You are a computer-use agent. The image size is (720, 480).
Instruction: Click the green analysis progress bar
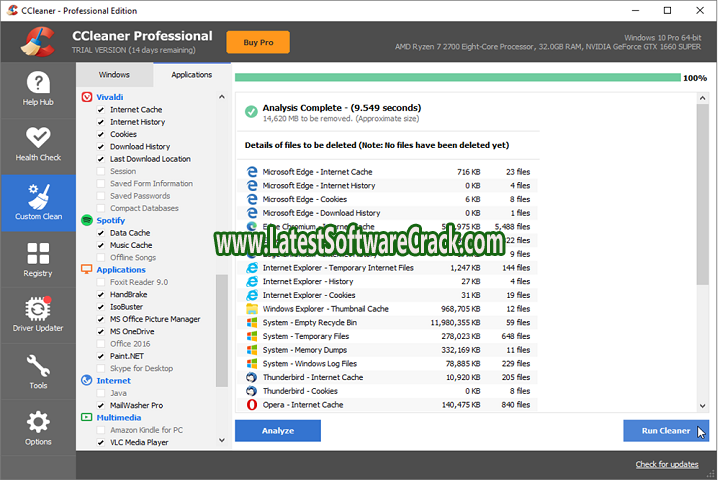(x=458, y=78)
